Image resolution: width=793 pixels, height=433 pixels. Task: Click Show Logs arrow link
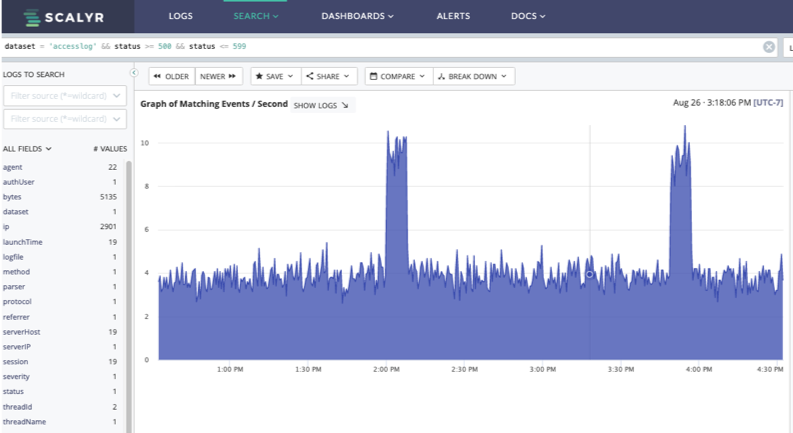(x=321, y=105)
